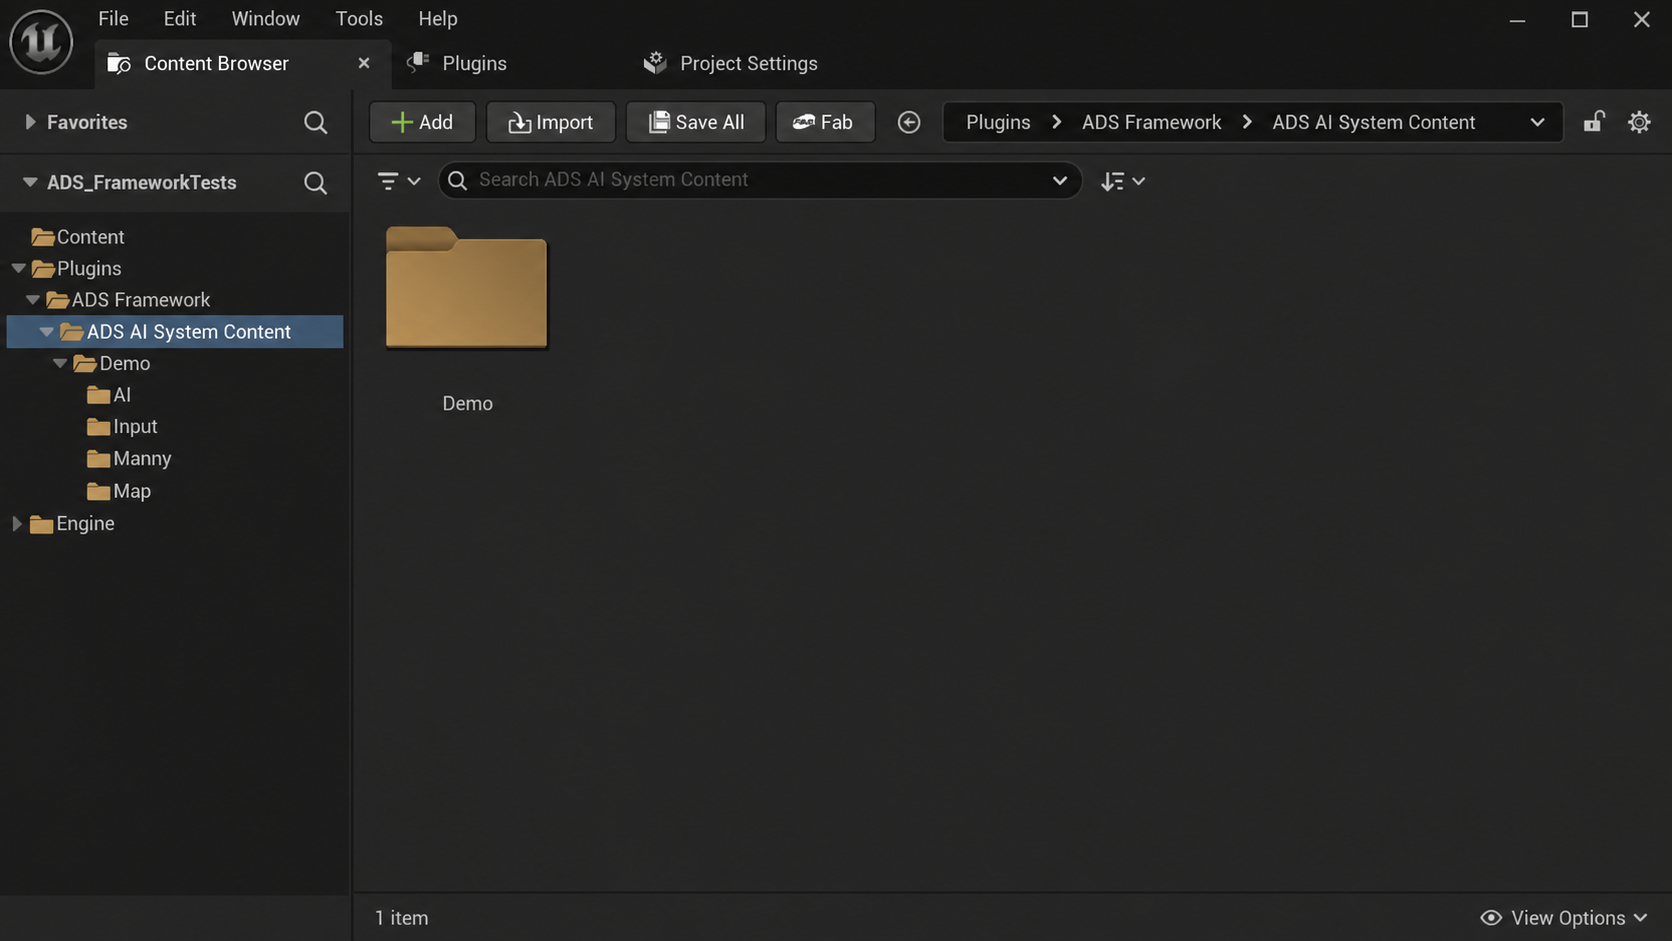Image resolution: width=1672 pixels, height=941 pixels.
Task: Close the Content Browser tab
Action: click(364, 63)
